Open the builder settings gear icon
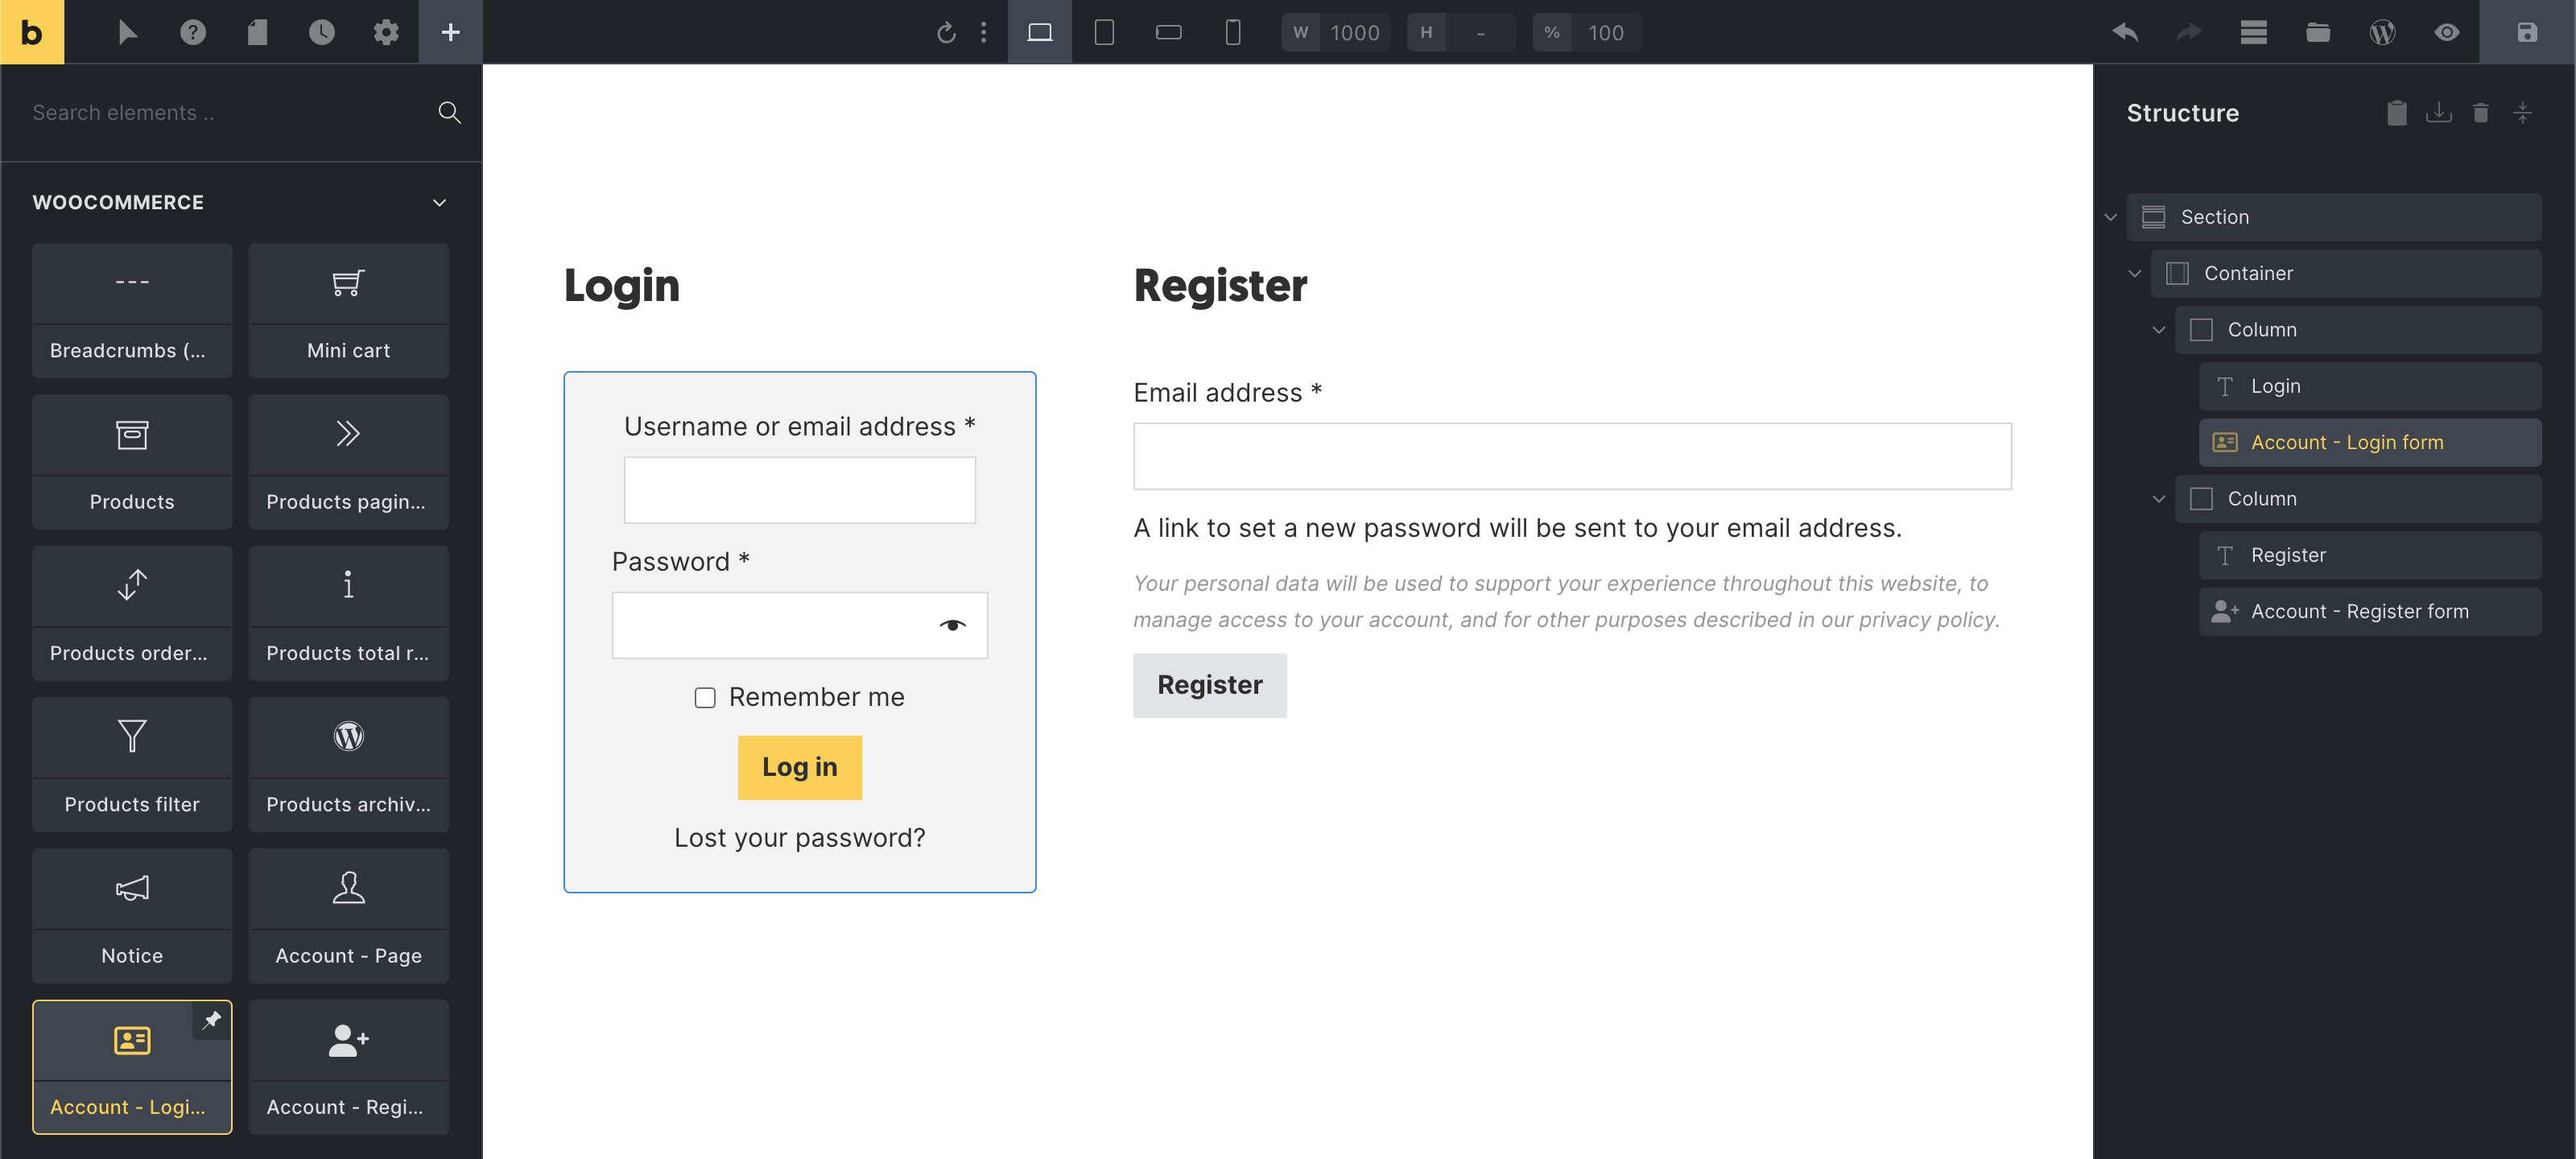2576x1159 pixels. 386,32
